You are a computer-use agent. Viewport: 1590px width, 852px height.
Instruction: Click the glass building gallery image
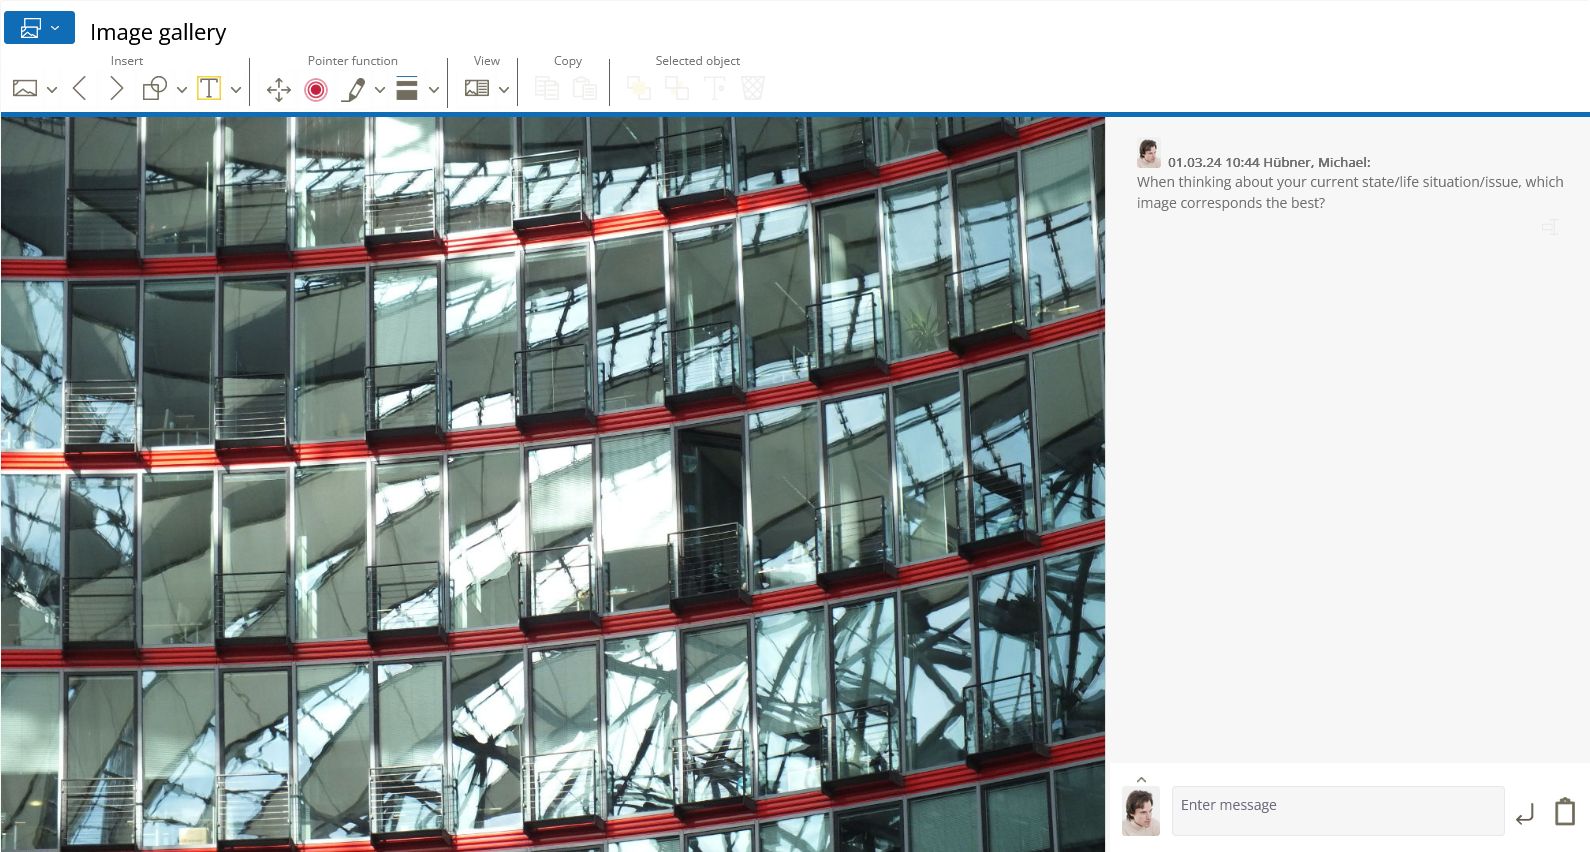click(x=553, y=484)
